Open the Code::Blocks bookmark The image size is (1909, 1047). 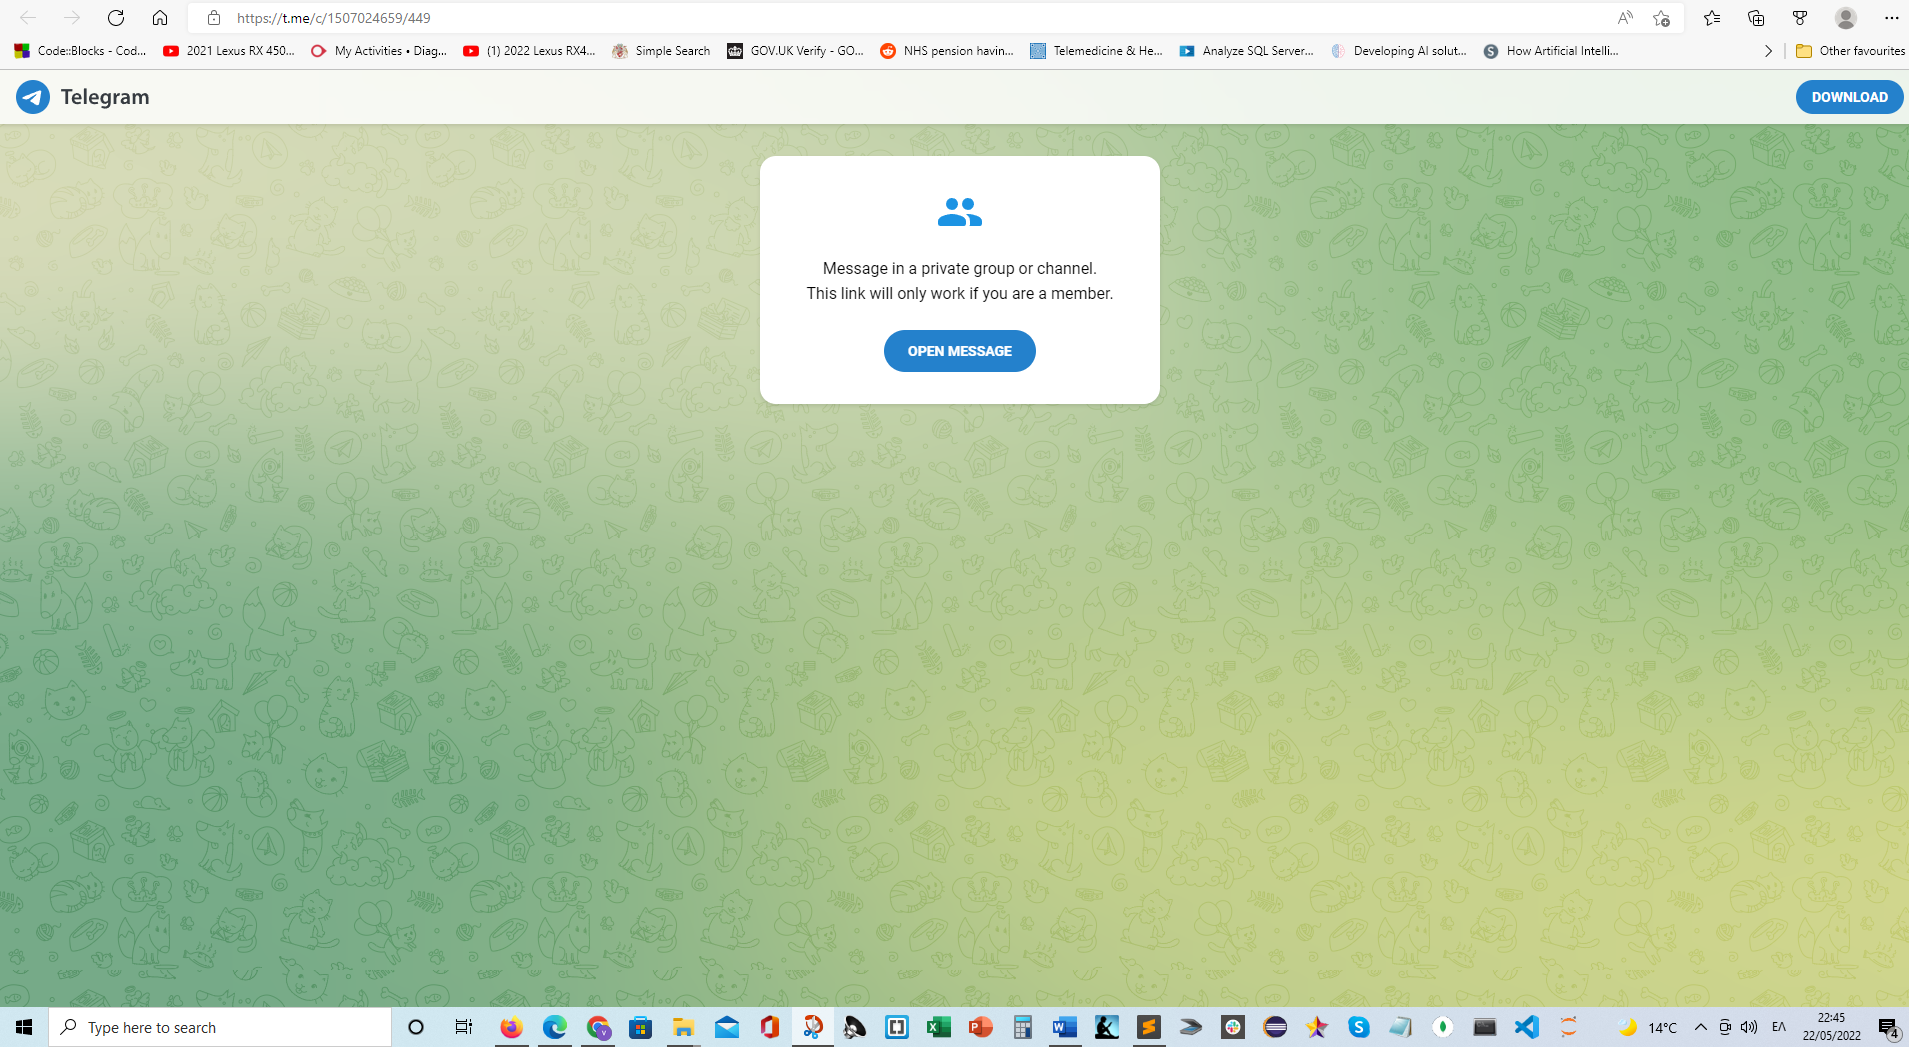[81, 51]
